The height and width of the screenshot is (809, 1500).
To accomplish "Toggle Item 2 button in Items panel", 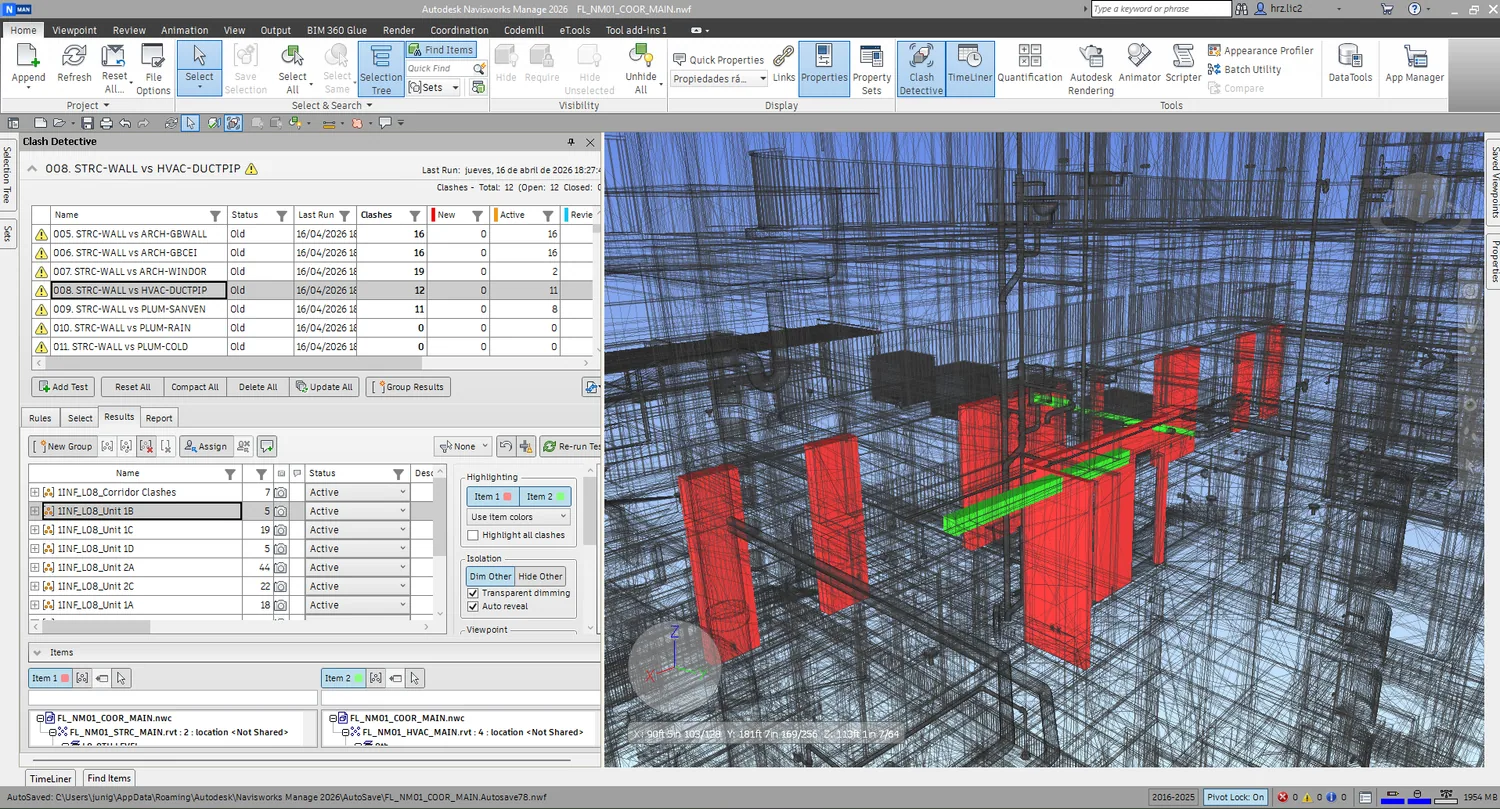I will click(x=343, y=678).
